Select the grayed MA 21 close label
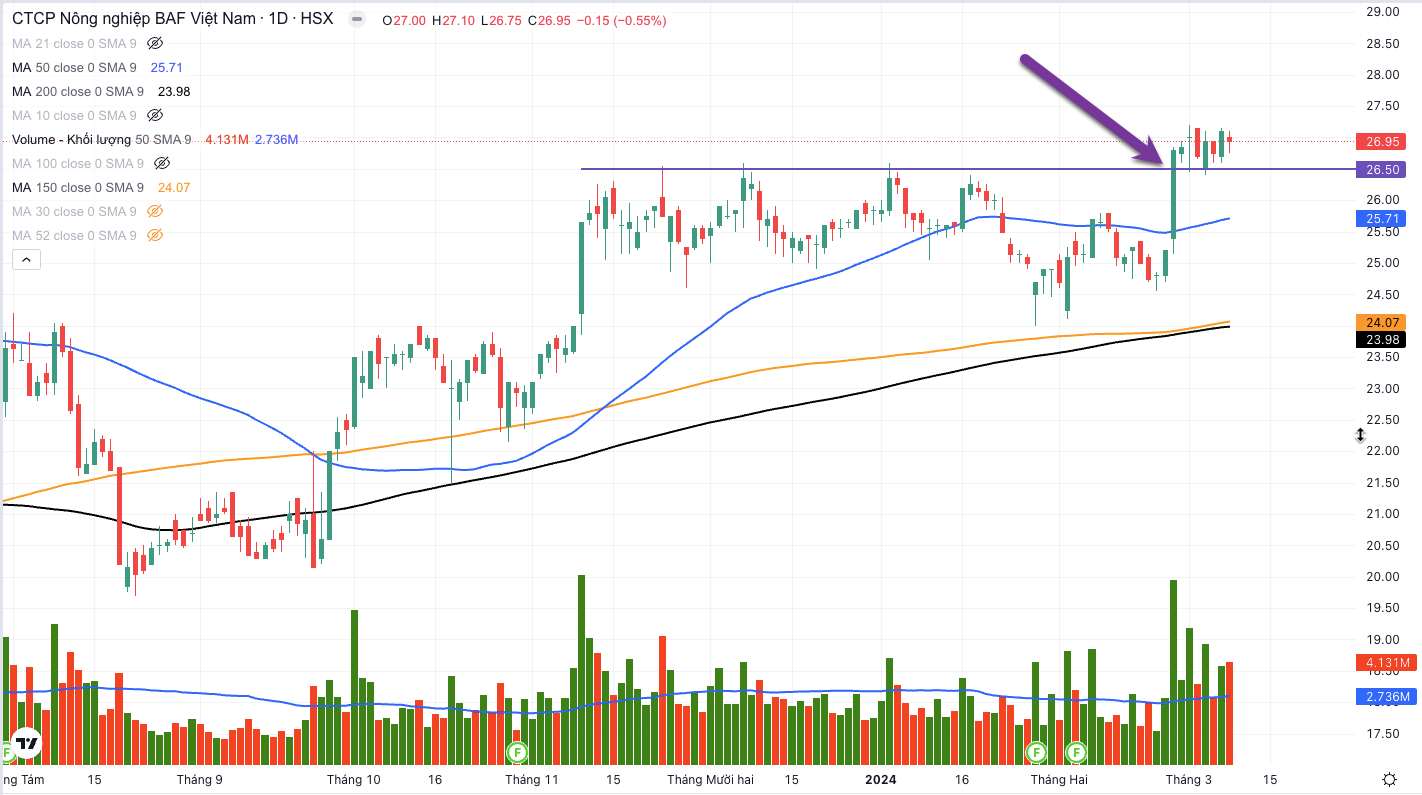This screenshot has width=1422, height=795. (x=75, y=43)
